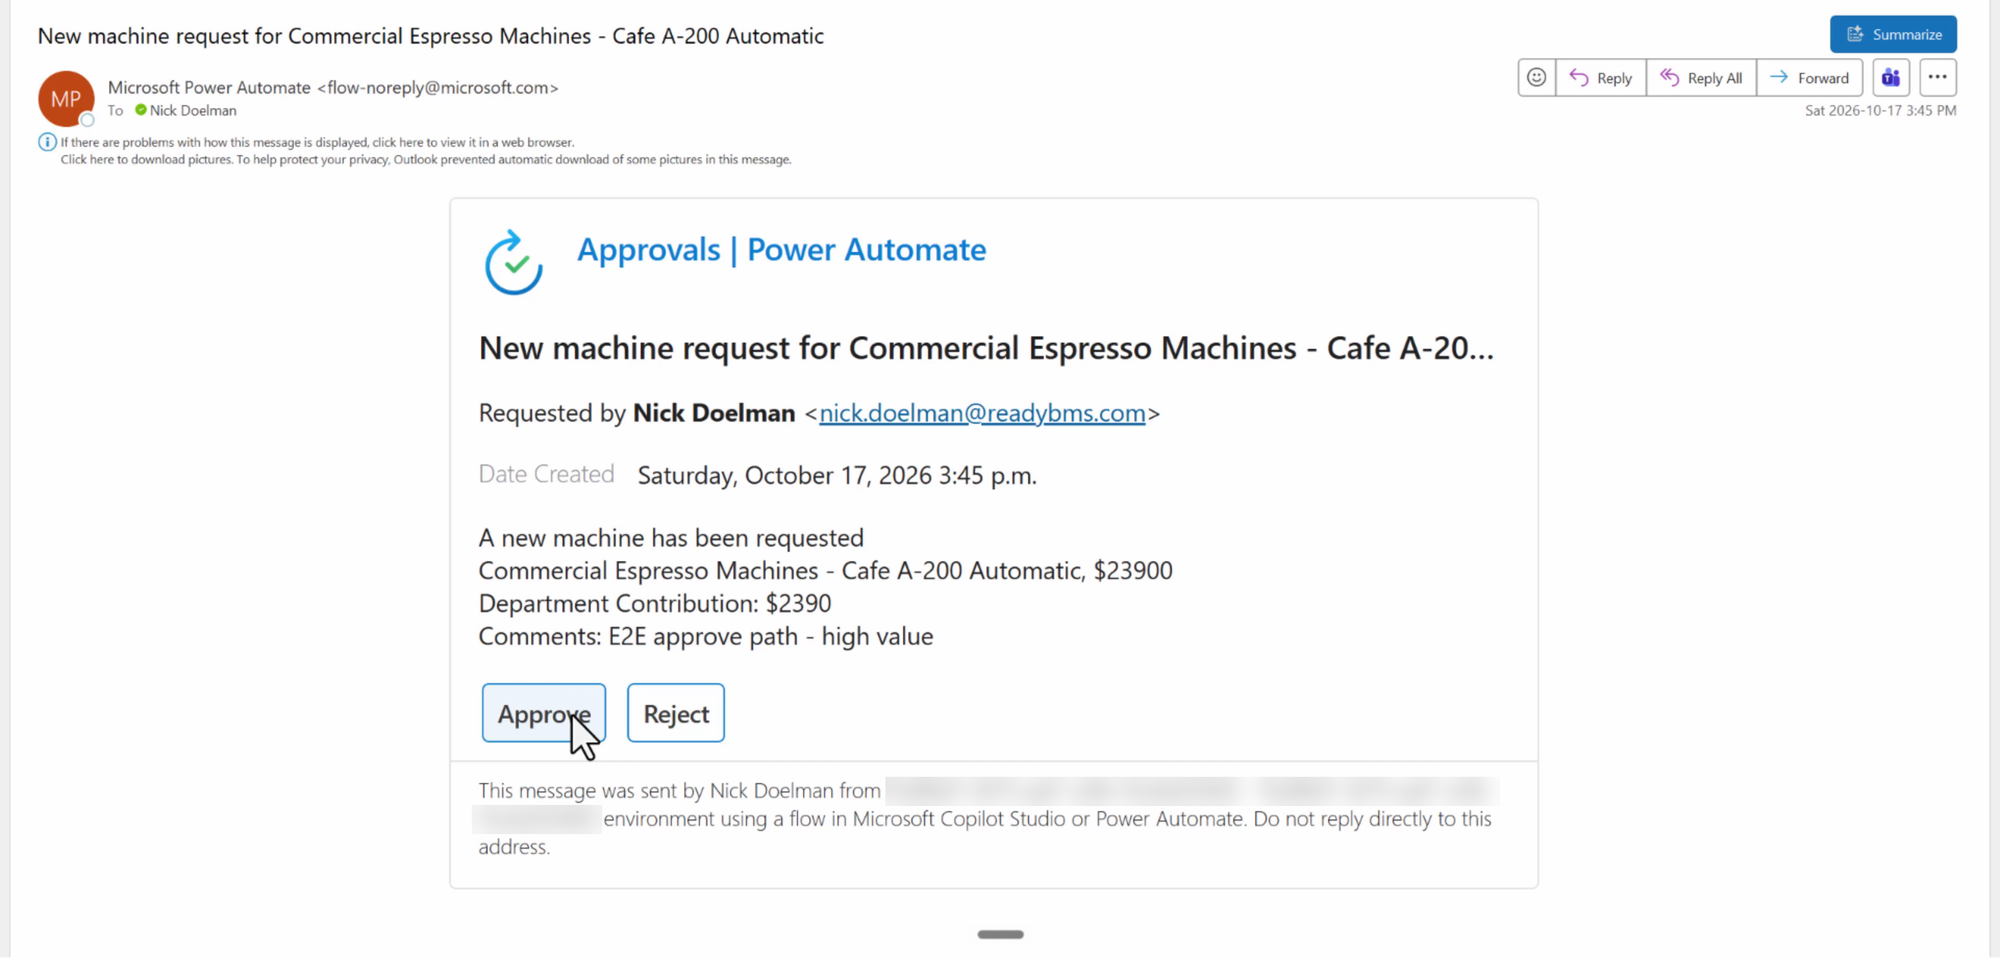This screenshot has width=2000, height=958.
Task: Click the bold card title New machine request
Action: [x=986, y=348]
